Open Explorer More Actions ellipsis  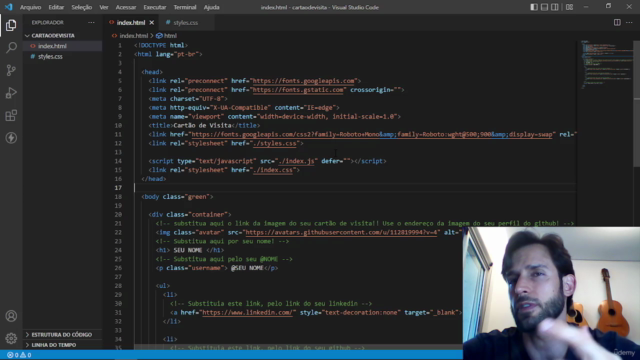coord(91,22)
